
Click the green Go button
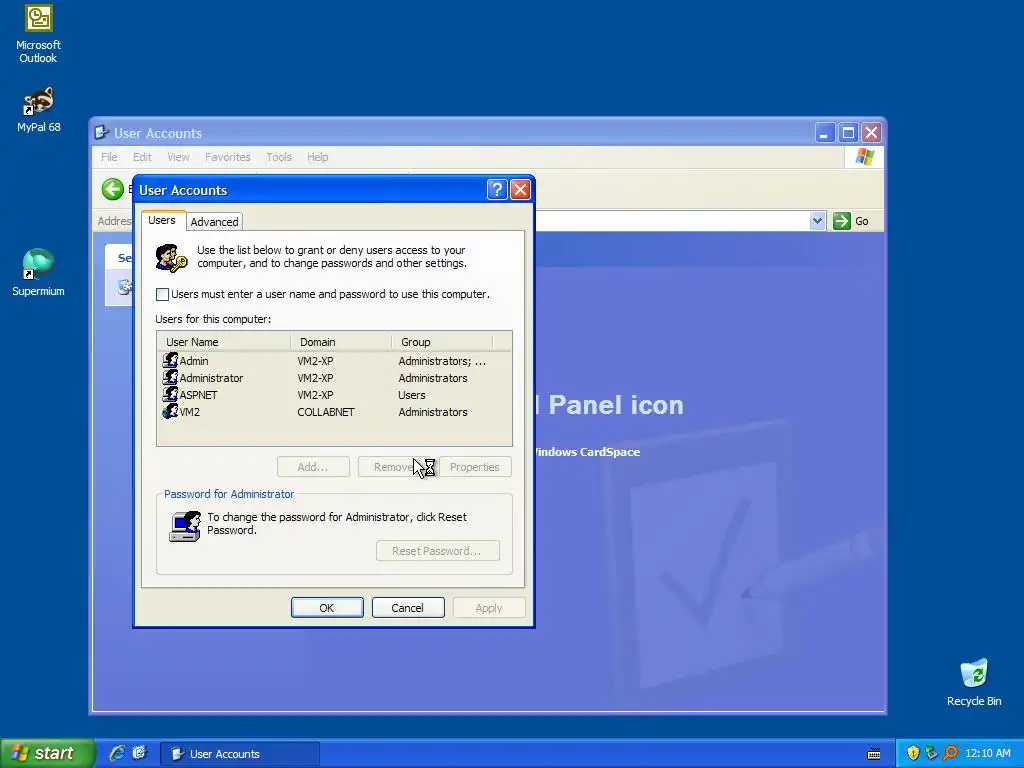[851, 221]
